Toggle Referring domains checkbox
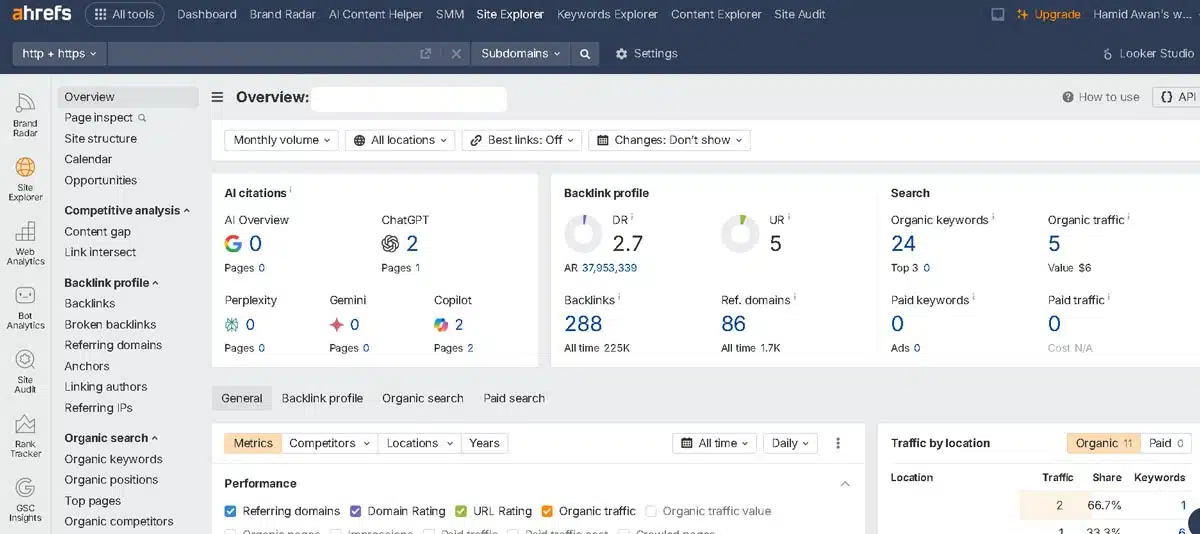This screenshot has height=534, width=1200. click(x=230, y=511)
